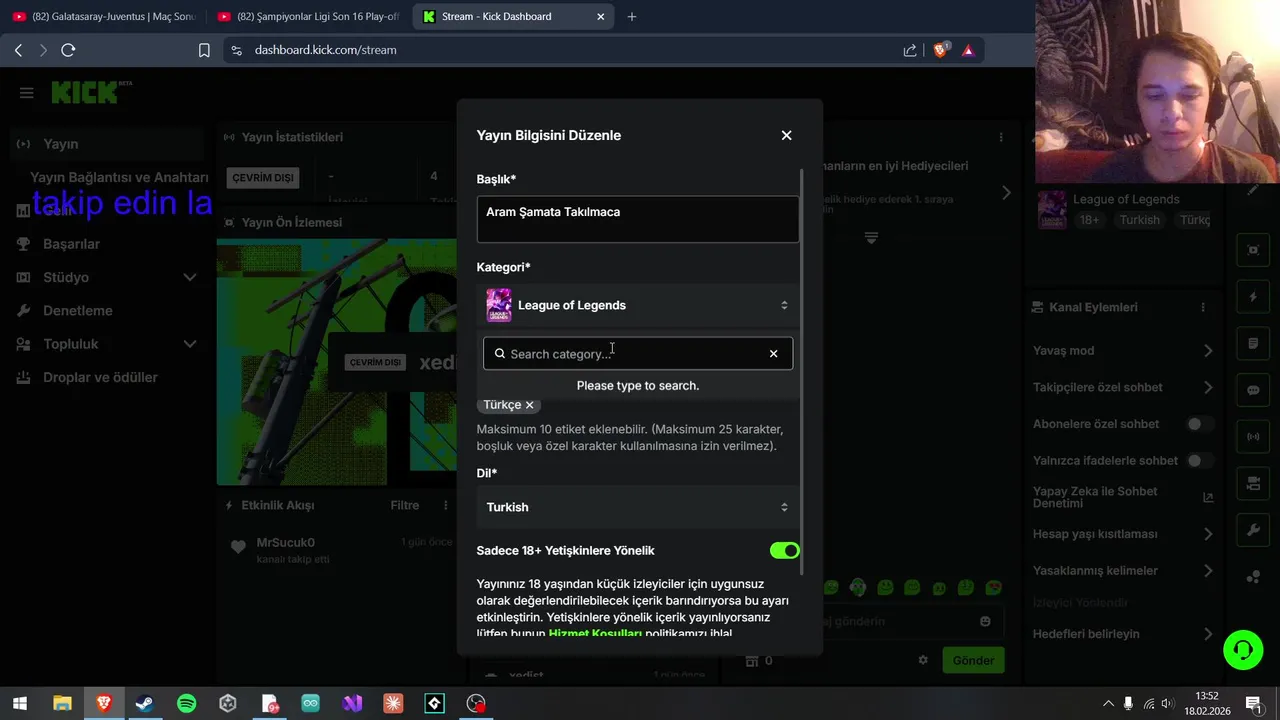
Task: Open Yayın Bağlantısı ve Anahtarı page
Action: pyautogui.click(x=119, y=177)
